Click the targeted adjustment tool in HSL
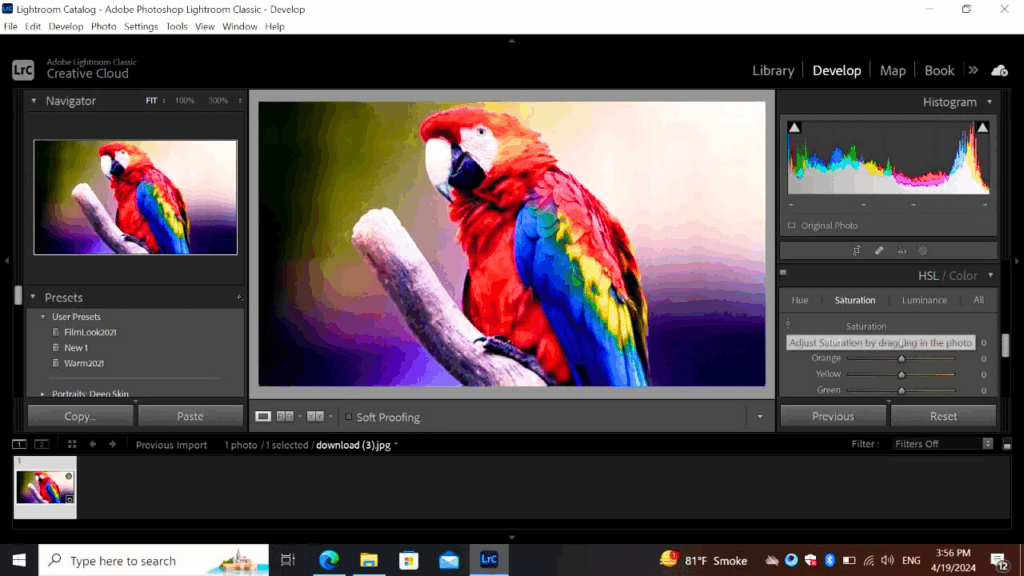This screenshot has width=1024, height=576. tap(788, 325)
